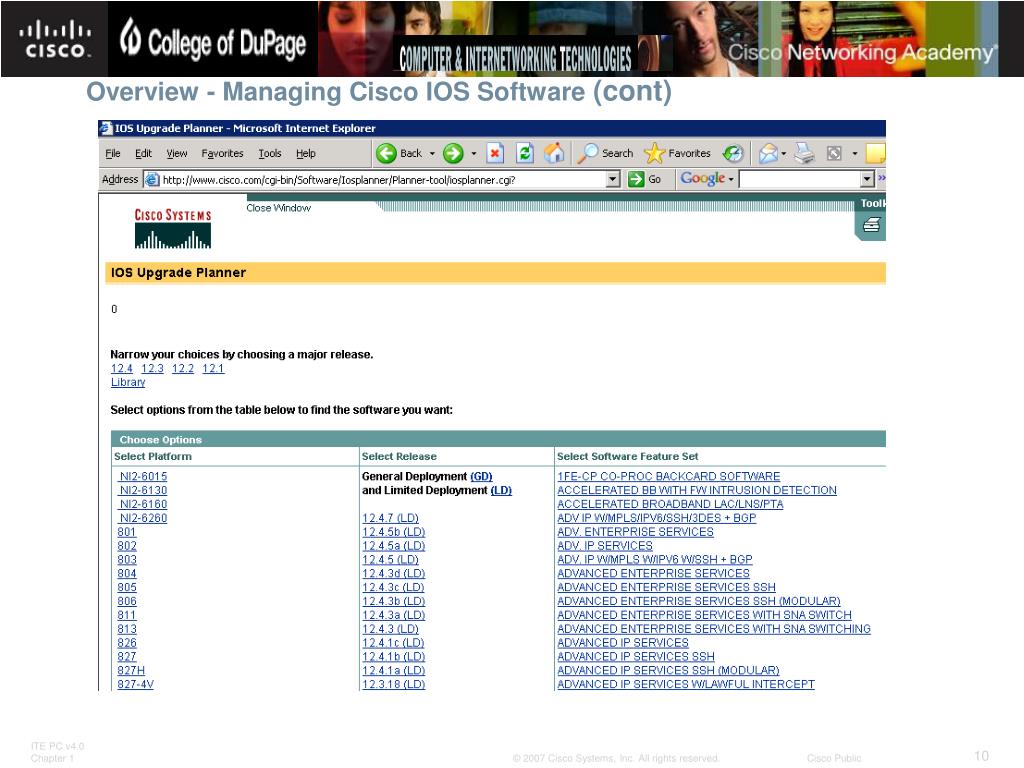The image size is (1024, 768).
Task: Open the Google toolbar dropdown arrow
Action: (x=731, y=179)
